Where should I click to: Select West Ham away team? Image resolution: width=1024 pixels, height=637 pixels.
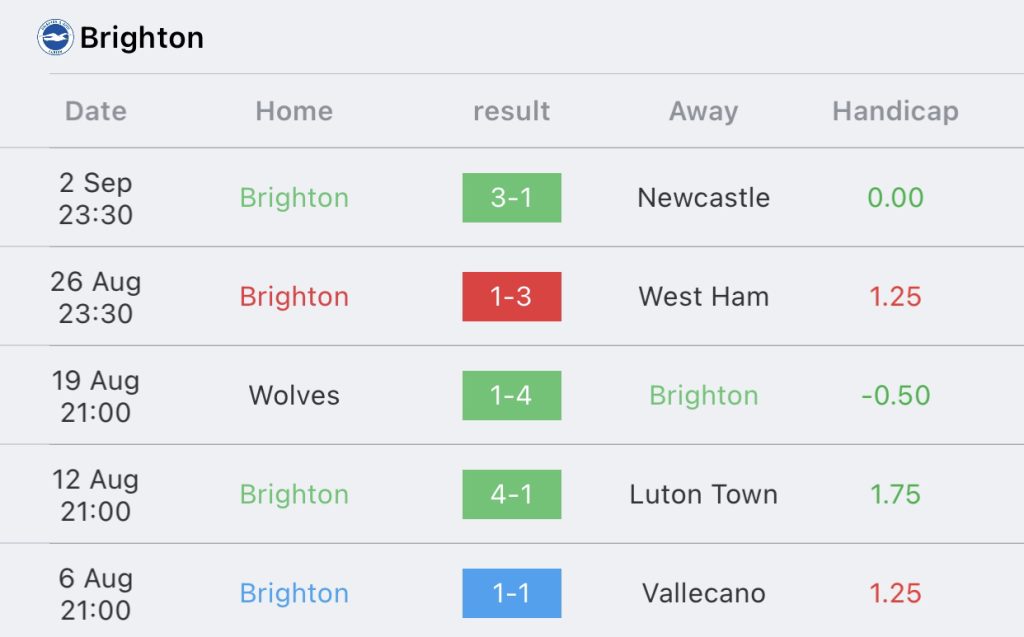coord(703,297)
